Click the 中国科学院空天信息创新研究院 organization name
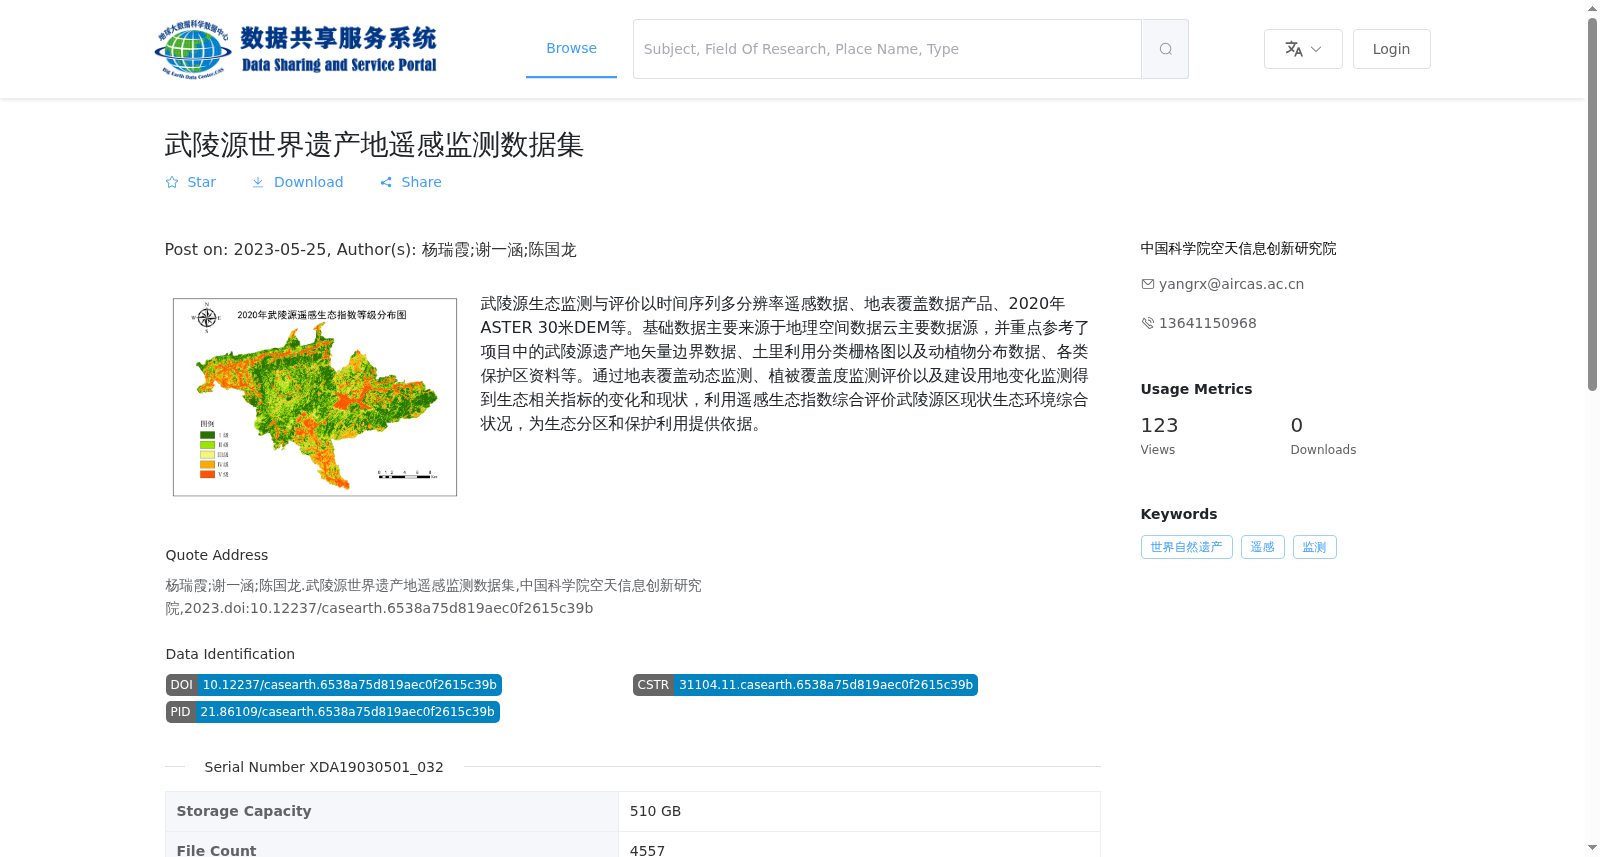1600x857 pixels. (1238, 248)
